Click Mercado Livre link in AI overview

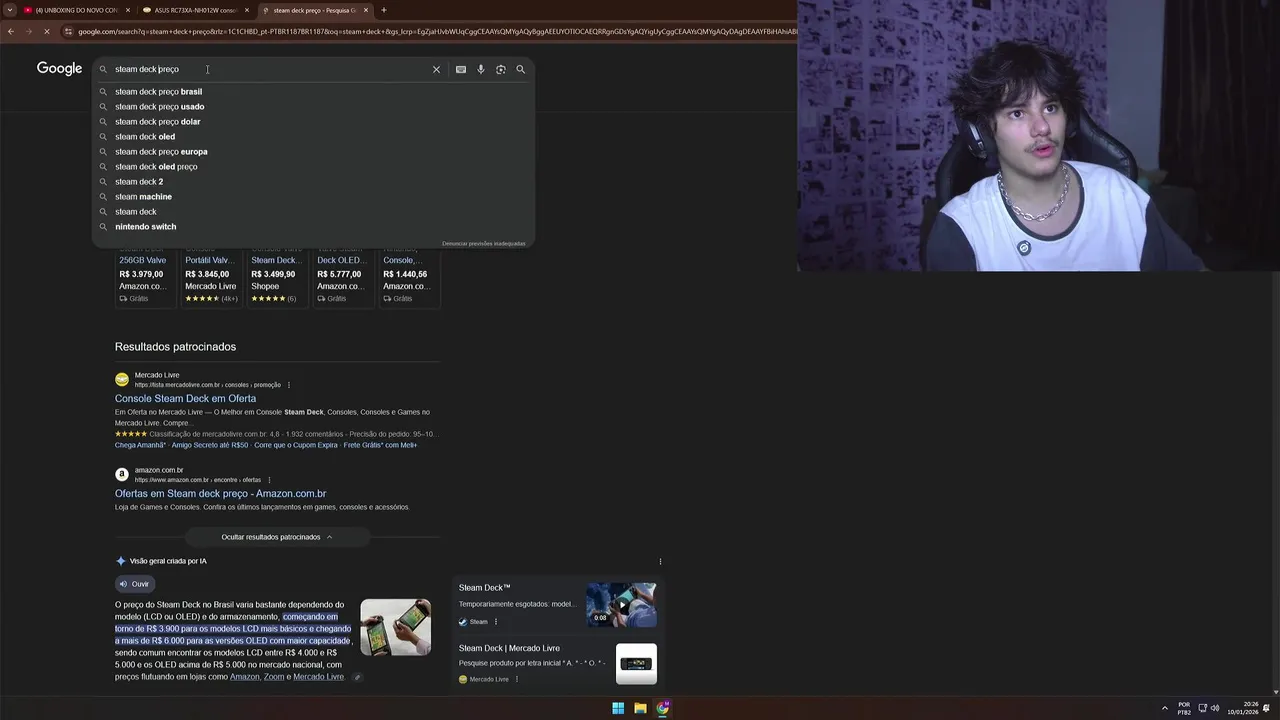click(x=318, y=677)
